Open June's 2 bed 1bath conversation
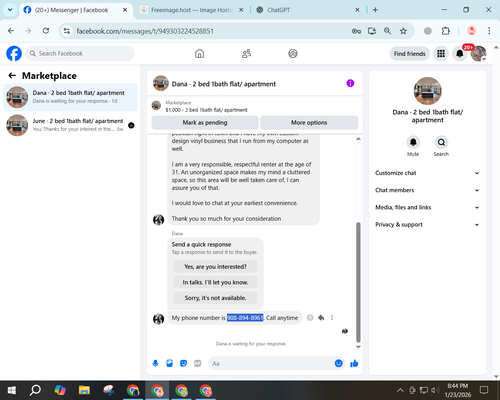The image size is (500, 400). click(70, 125)
